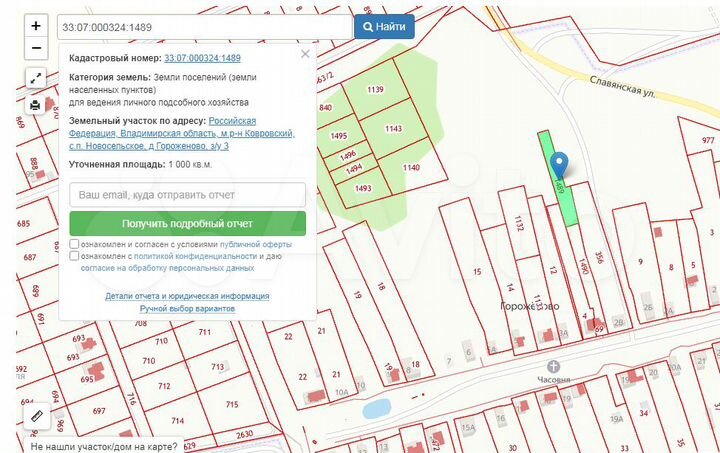Close the parcel info popup

click(305, 54)
